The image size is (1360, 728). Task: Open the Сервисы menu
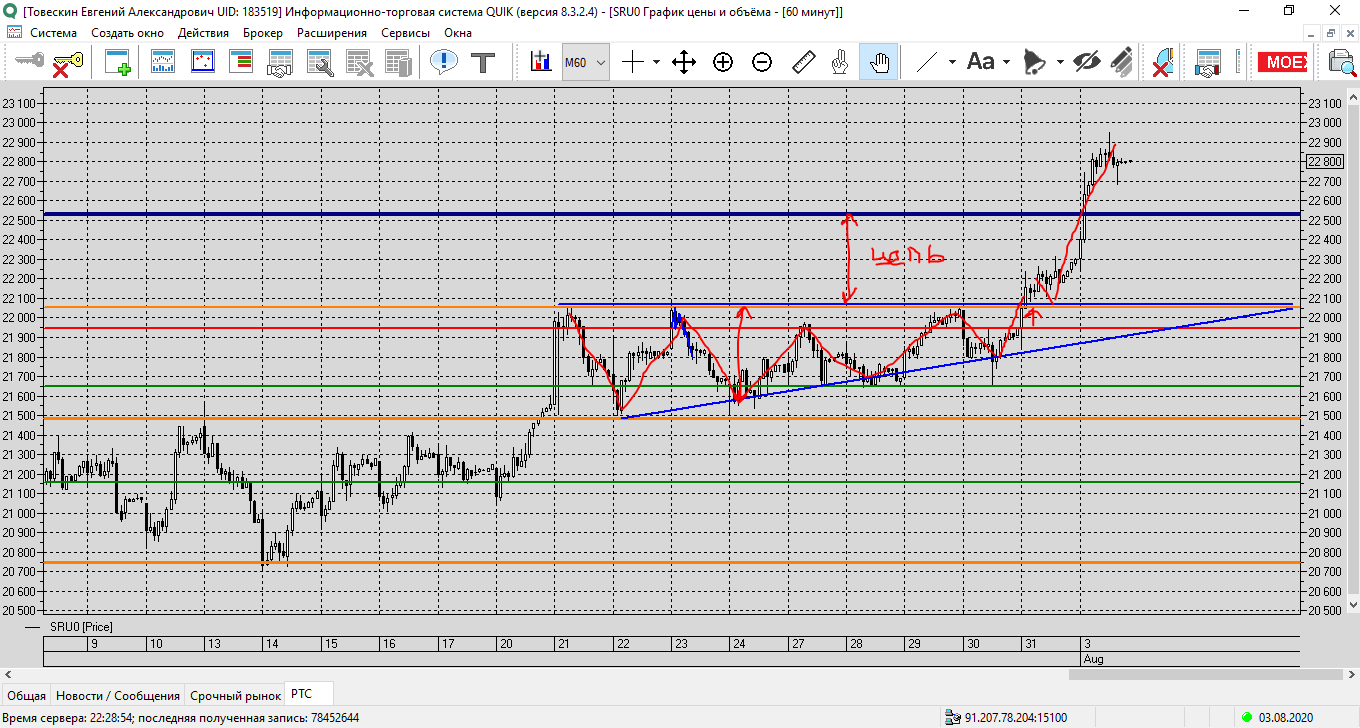(405, 32)
